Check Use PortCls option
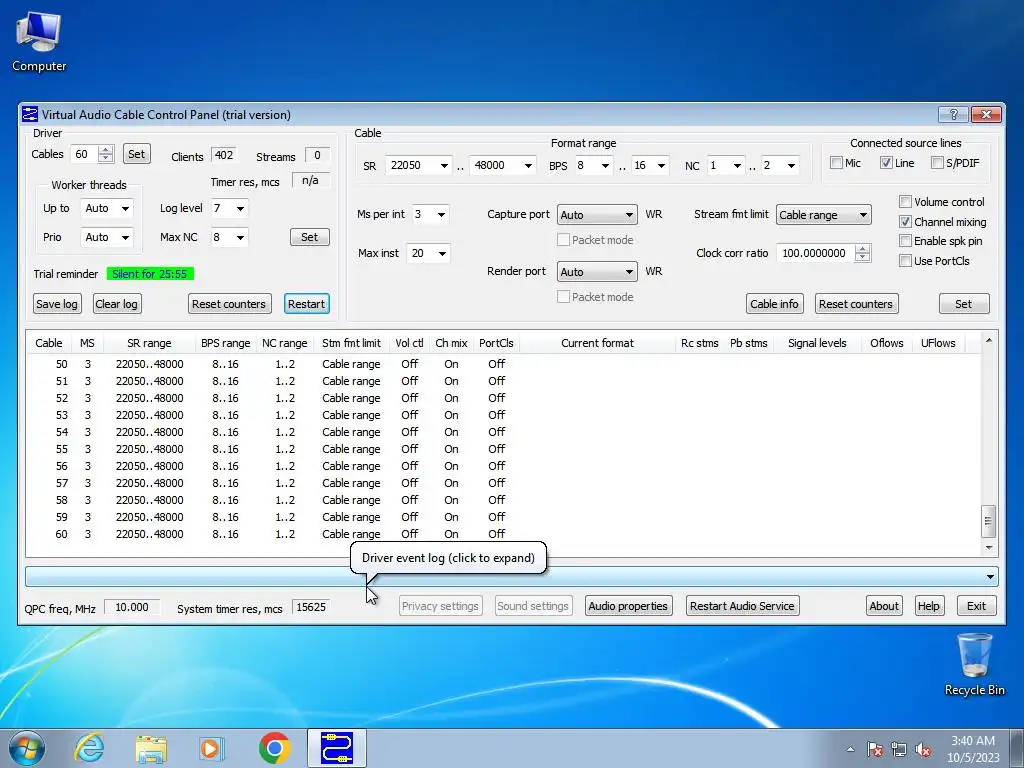This screenshot has width=1024, height=768. pos(905,261)
